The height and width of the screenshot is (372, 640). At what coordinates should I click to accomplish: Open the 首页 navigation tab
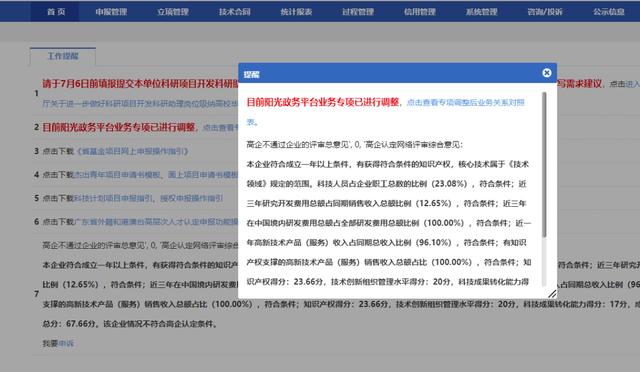pyautogui.click(x=56, y=12)
